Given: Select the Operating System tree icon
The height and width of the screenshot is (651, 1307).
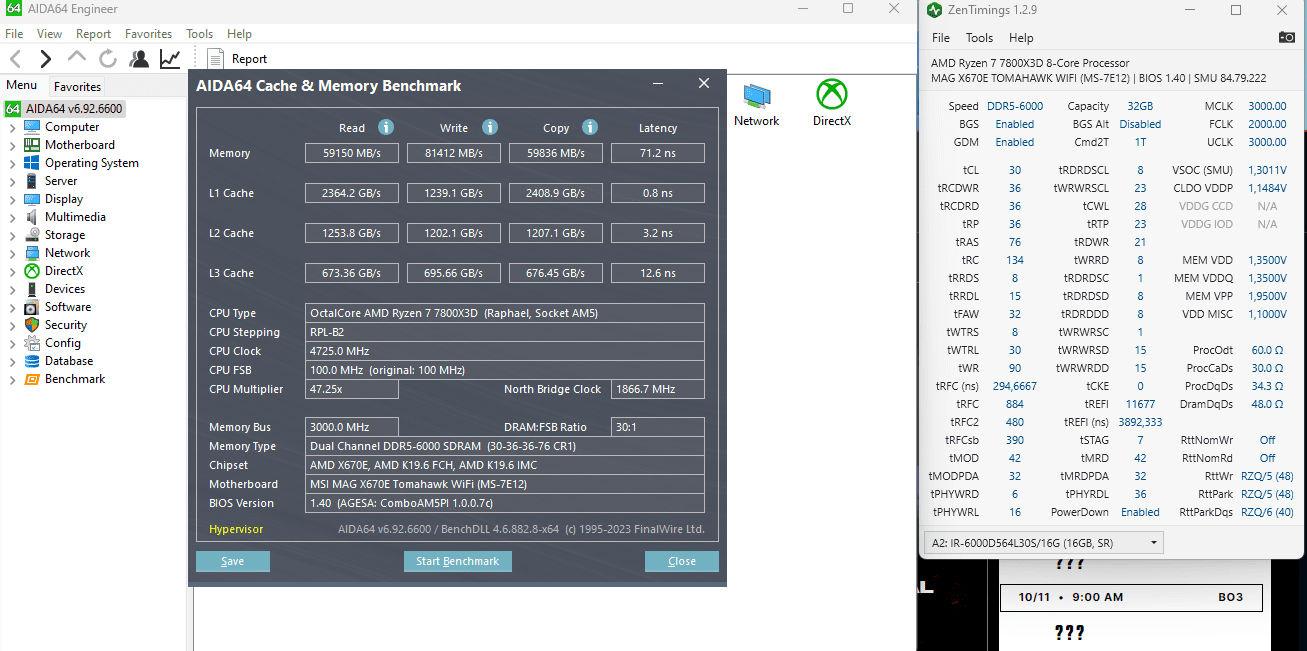Looking at the screenshot, I should [x=31, y=163].
